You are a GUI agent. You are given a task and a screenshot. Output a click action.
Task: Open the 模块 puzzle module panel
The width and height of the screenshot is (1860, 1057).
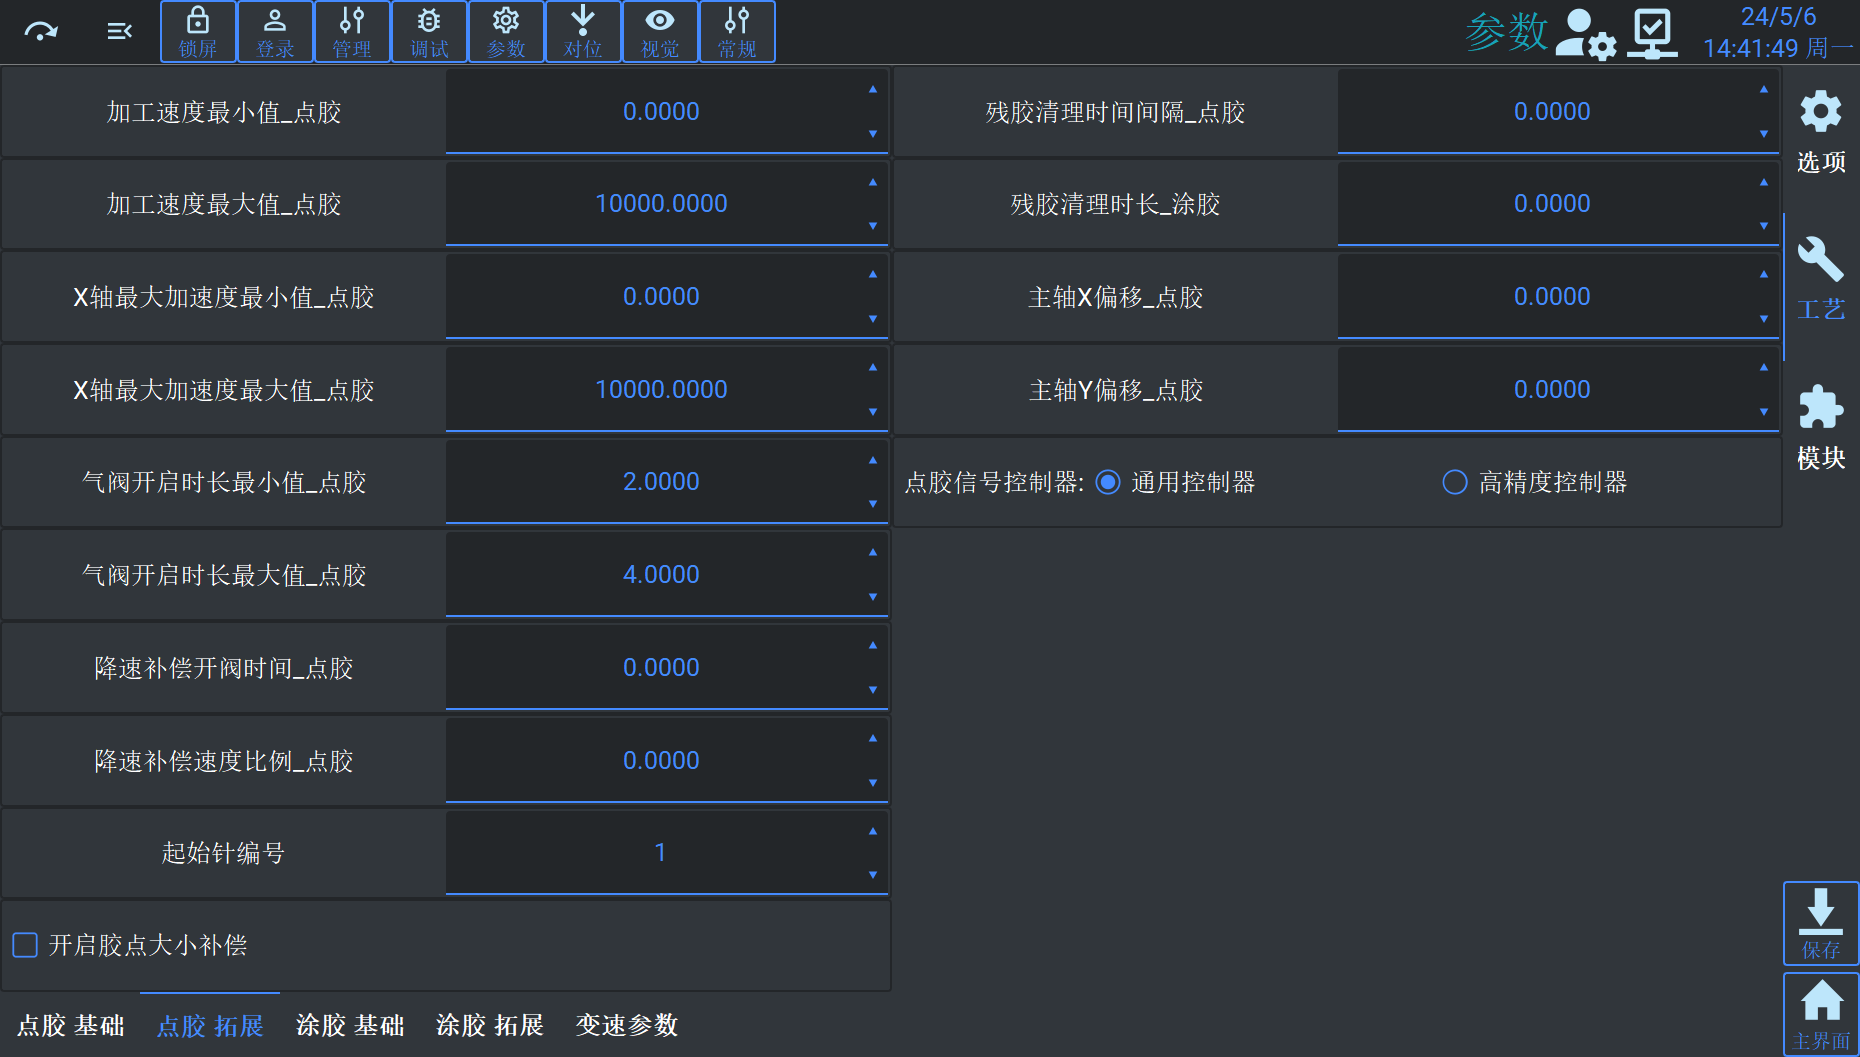(1820, 427)
